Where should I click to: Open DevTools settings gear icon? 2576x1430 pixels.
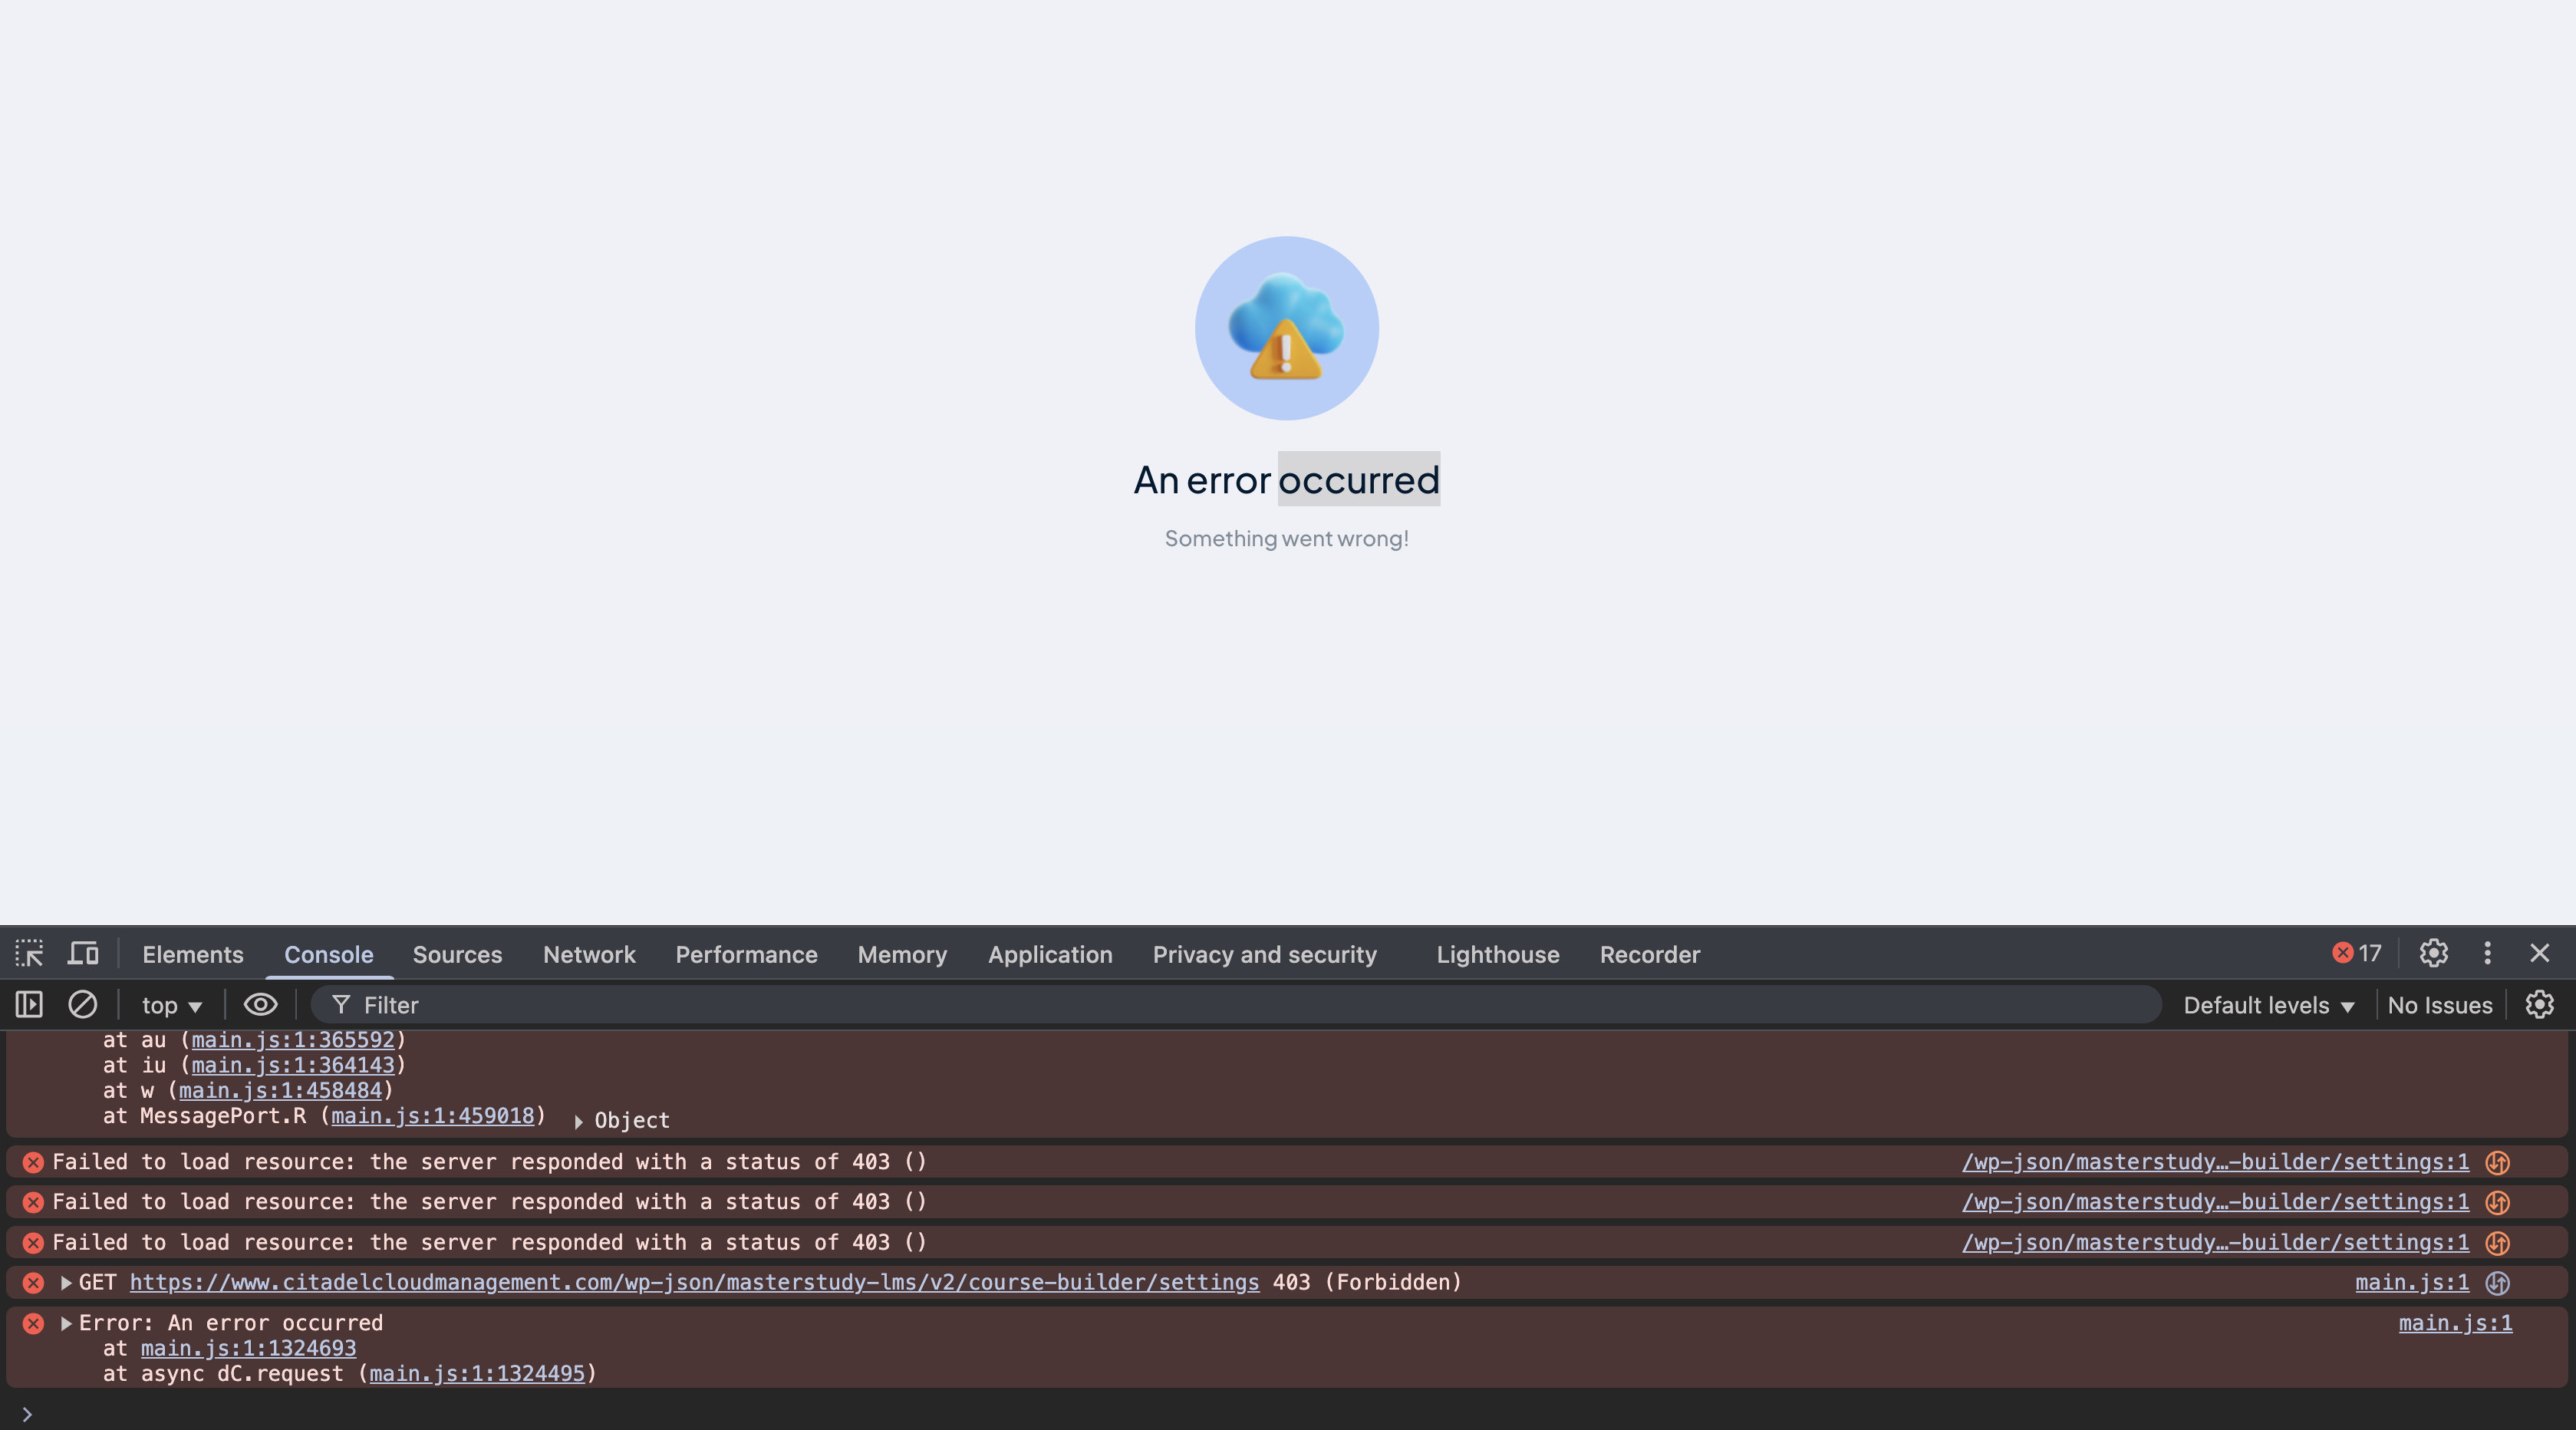(x=2433, y=953)
